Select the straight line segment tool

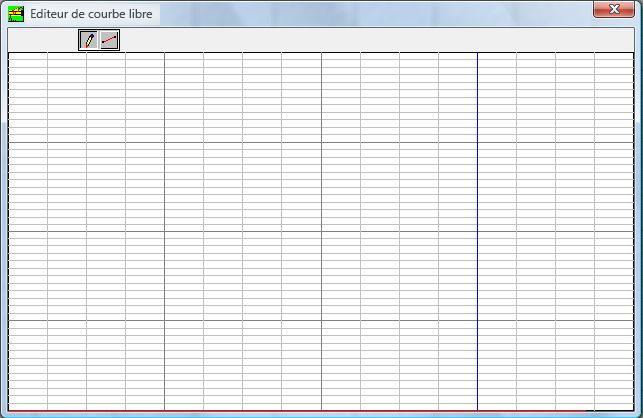[109, 40]
